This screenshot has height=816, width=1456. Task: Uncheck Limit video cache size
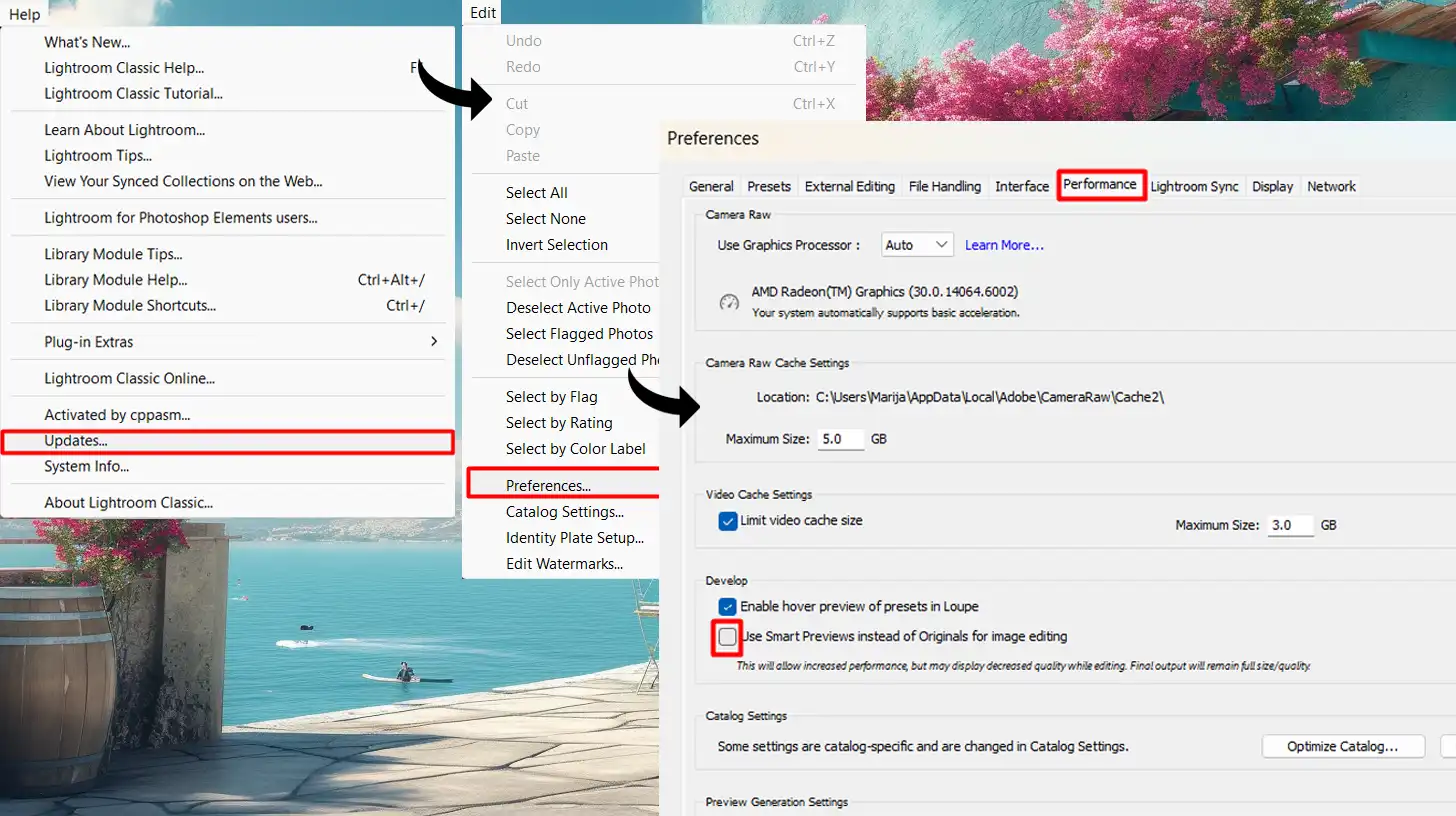[728, 521]
